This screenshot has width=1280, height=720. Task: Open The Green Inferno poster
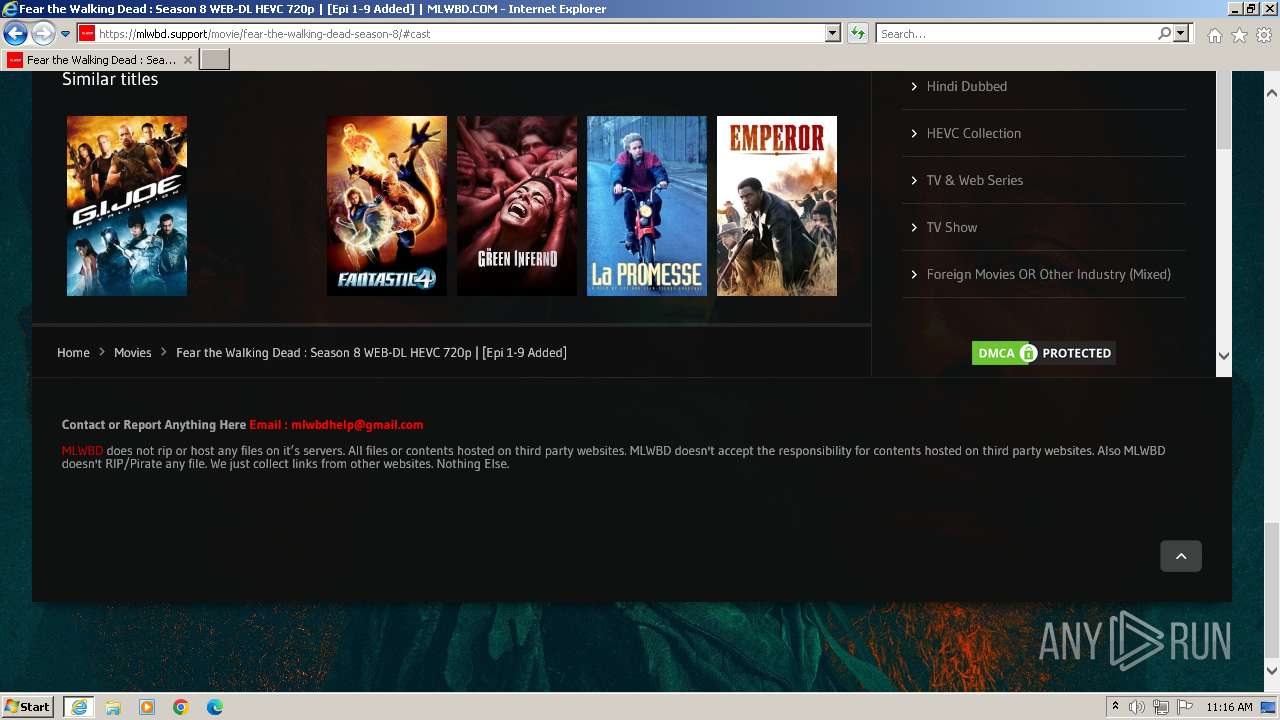pos(517,206)
